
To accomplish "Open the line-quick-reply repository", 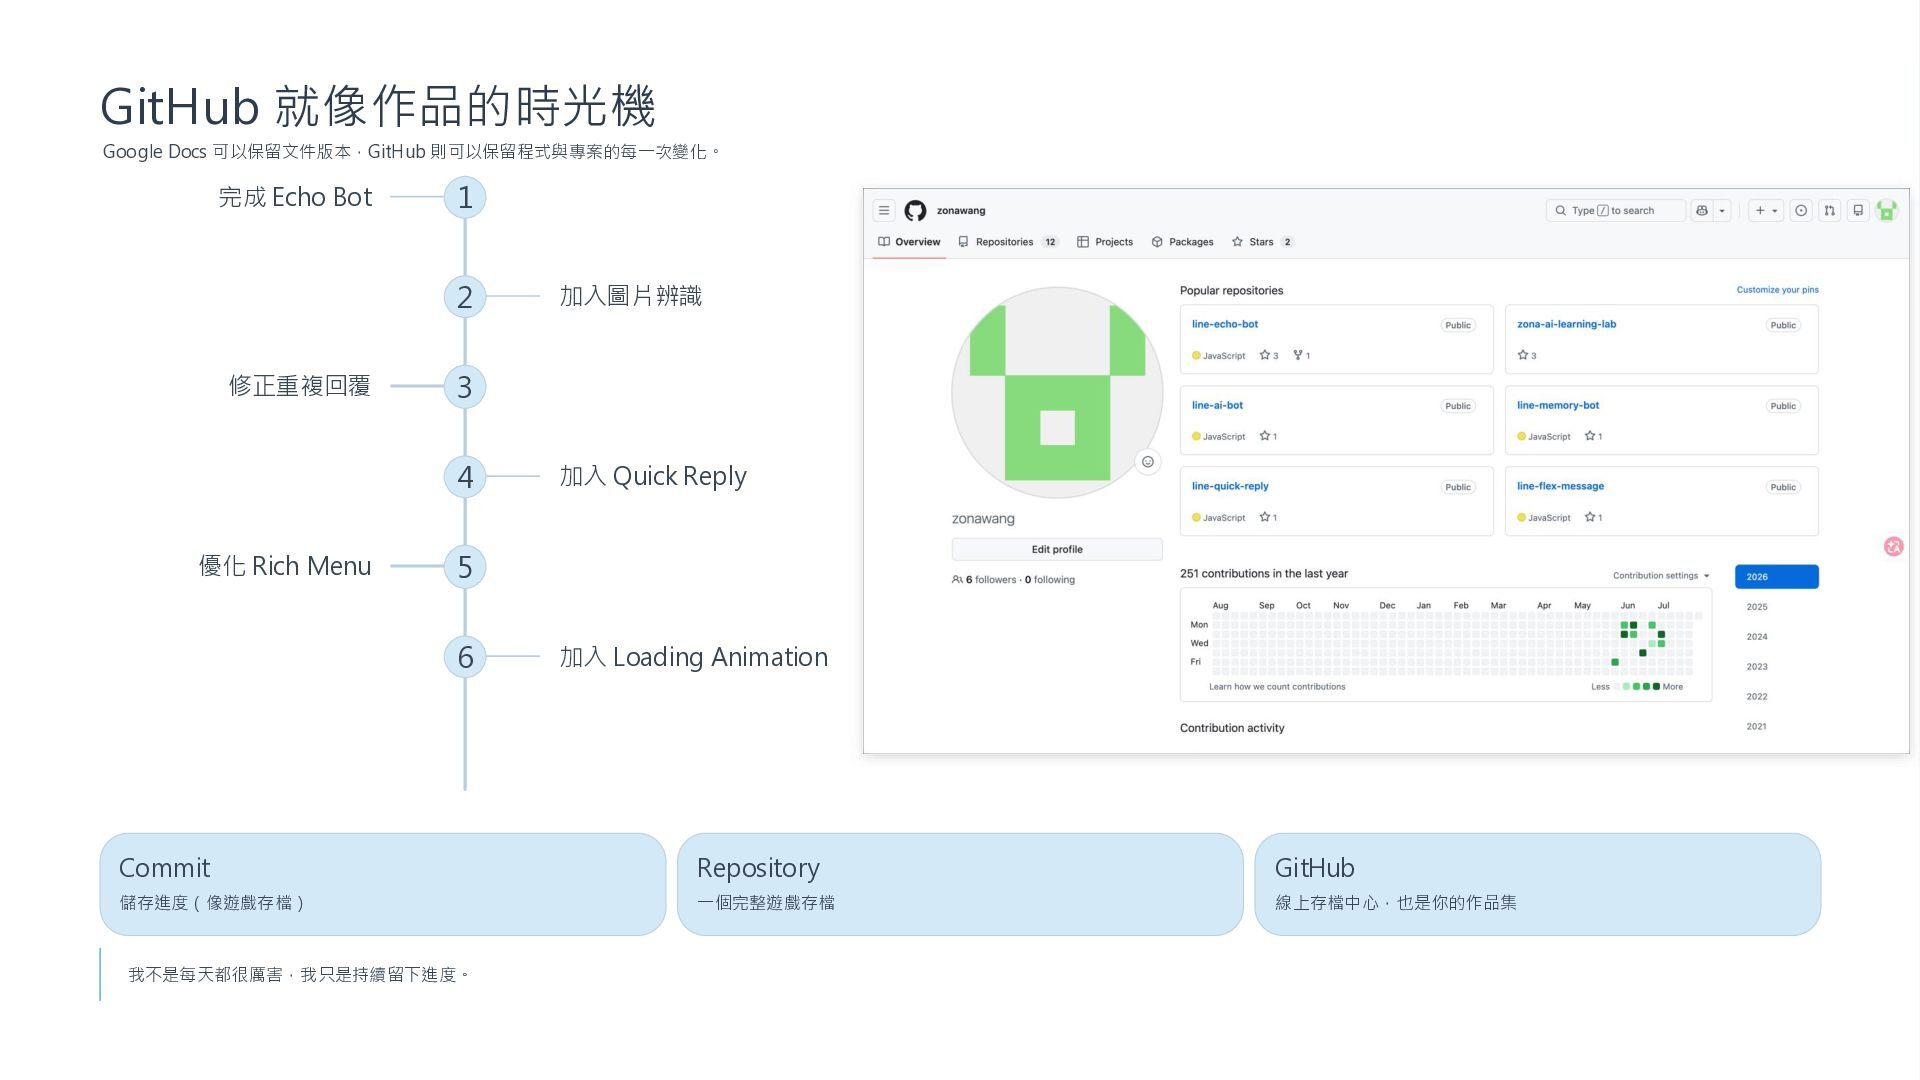I will pos(1229,486).
